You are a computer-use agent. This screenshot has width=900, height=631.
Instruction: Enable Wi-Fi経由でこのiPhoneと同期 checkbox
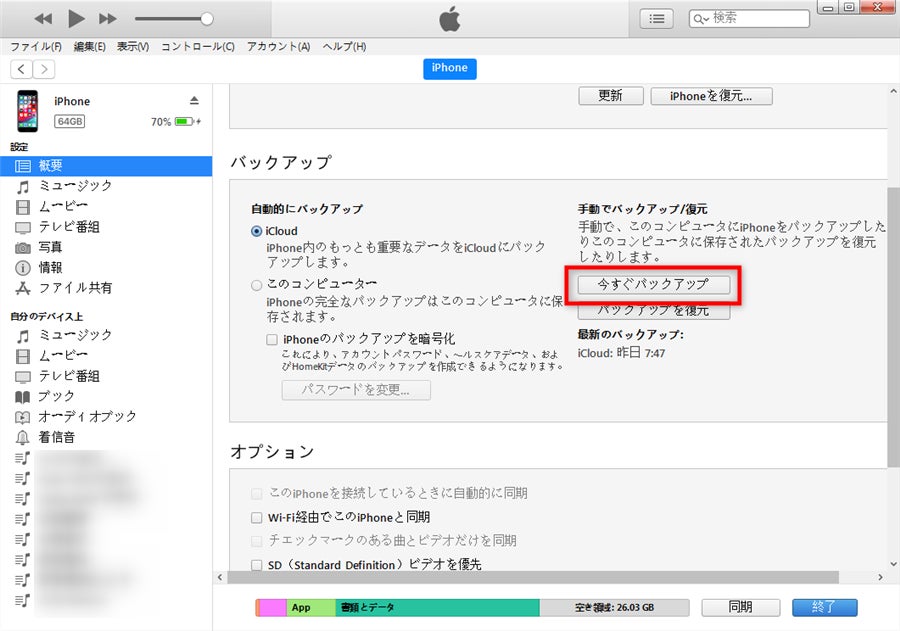[x=257, y=518]
